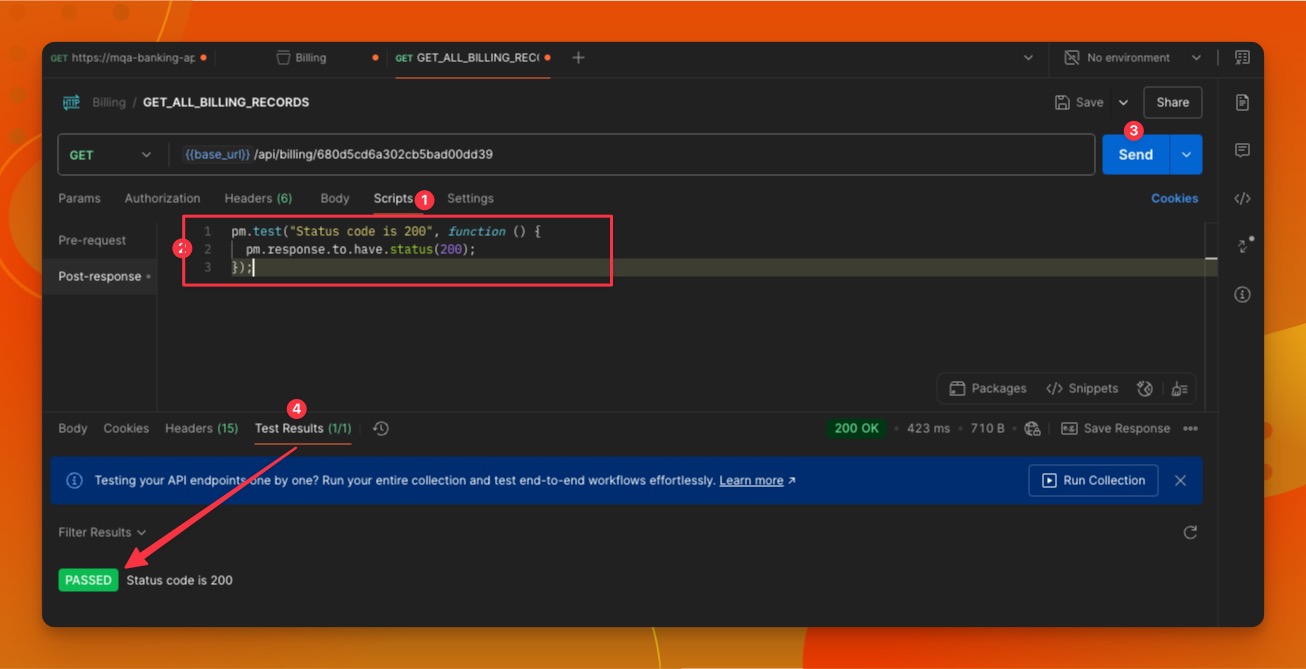Select the Scripts tab
1306x669 pixels.
click(393, 198)
